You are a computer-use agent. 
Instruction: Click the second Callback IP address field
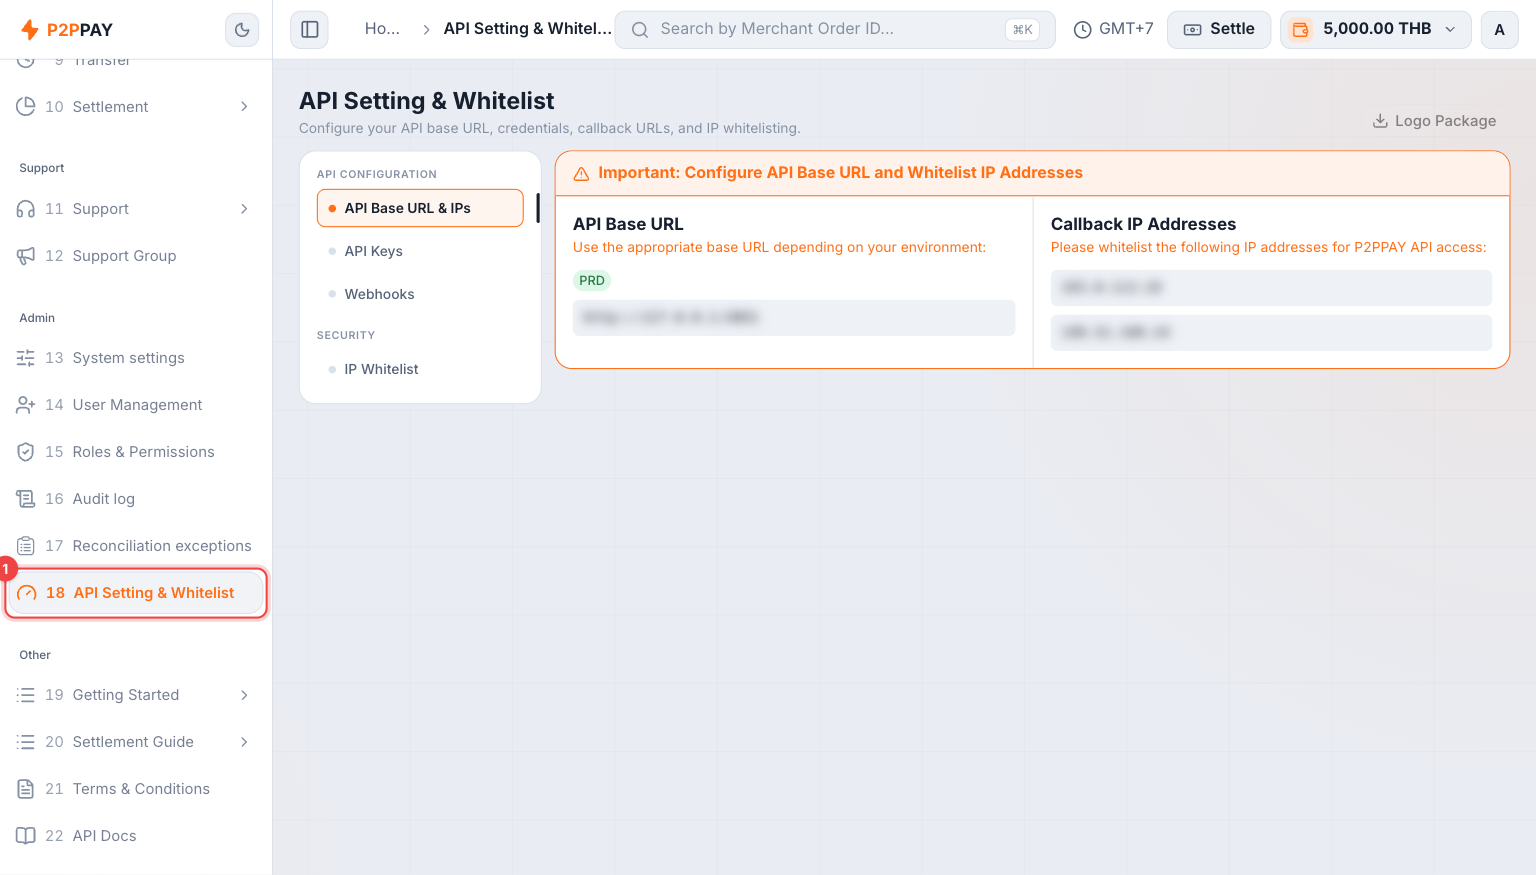[1271, 333]
